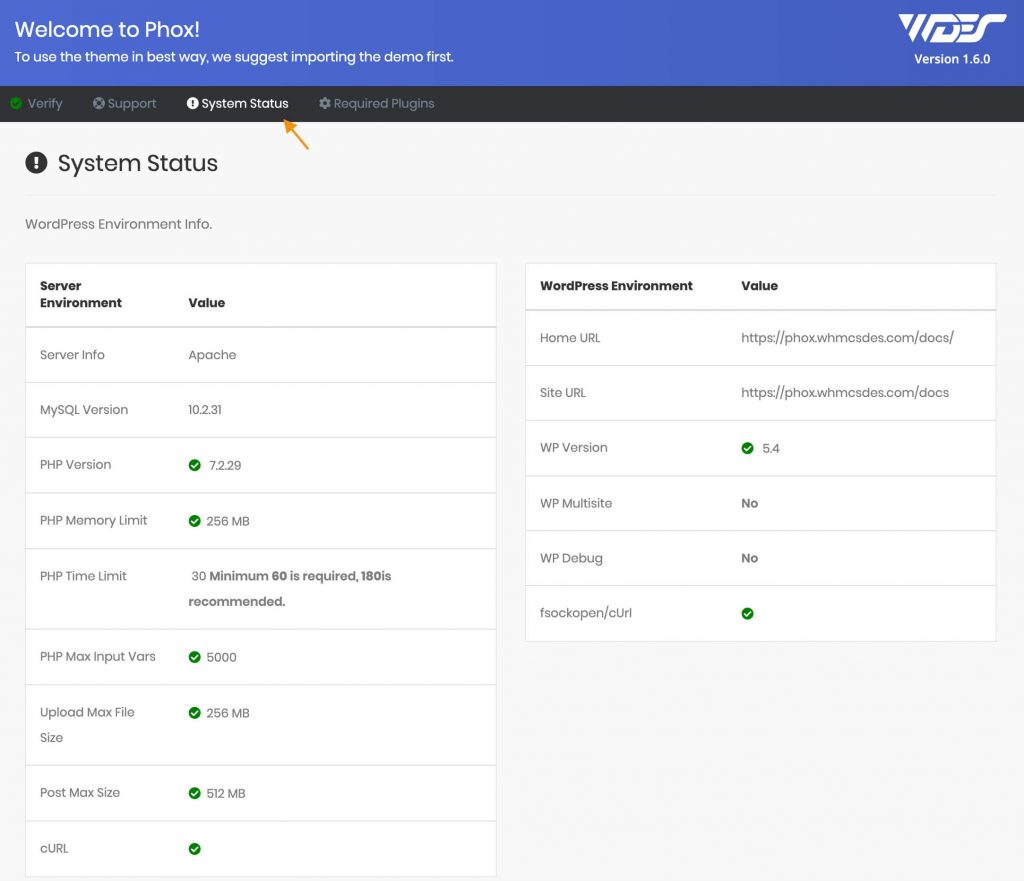Click the 'Server Environment' column header
Viewport: 1024px width, 881px height.
(x=80, y=294)
